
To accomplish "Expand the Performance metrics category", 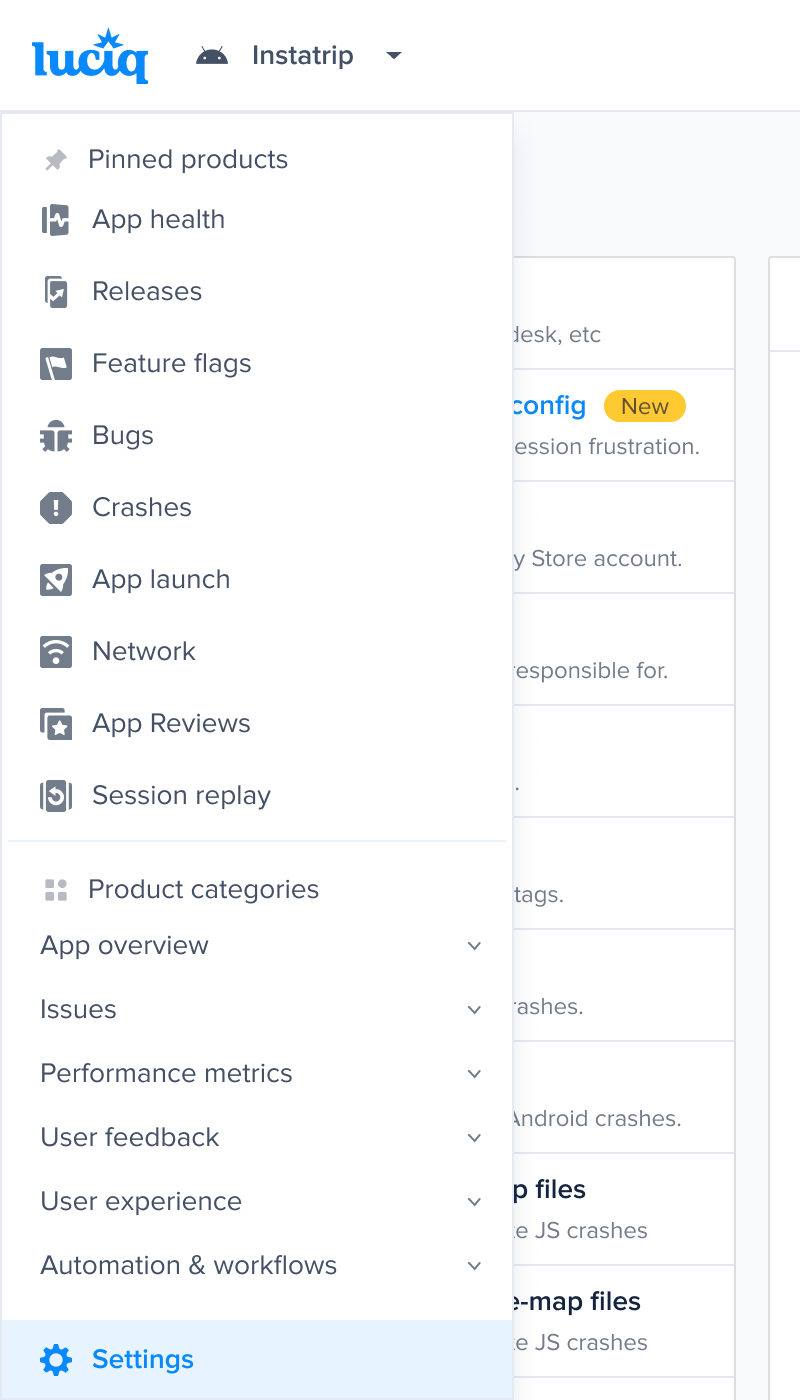I will point(474,1074).
